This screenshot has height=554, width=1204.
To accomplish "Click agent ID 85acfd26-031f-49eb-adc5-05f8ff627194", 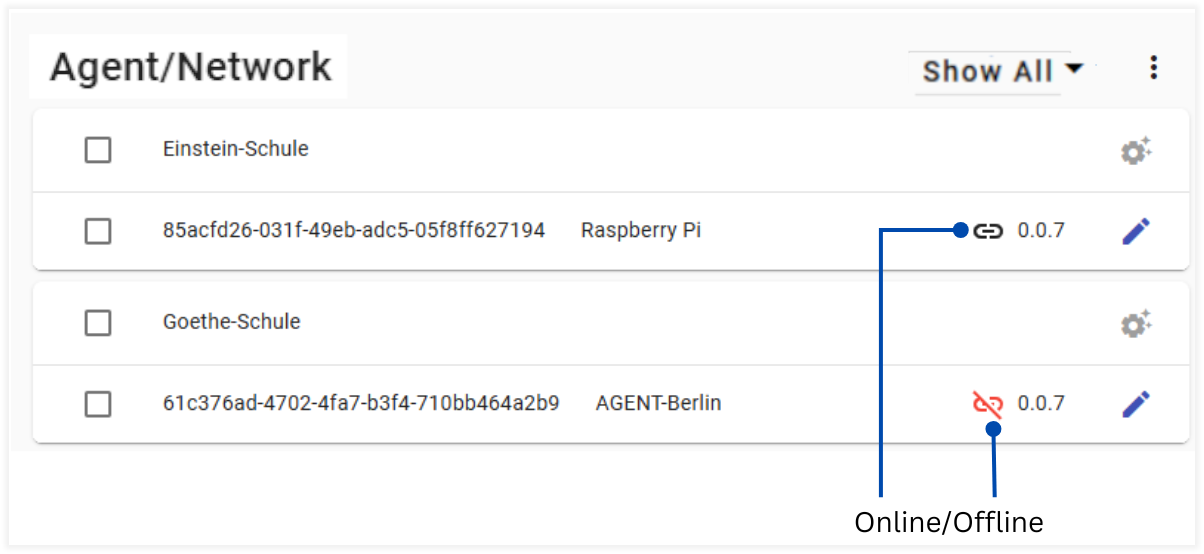I will click(354, 230).
